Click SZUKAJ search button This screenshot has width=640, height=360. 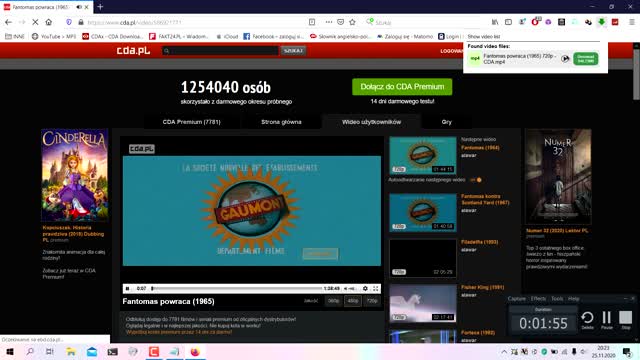point(293,51)
